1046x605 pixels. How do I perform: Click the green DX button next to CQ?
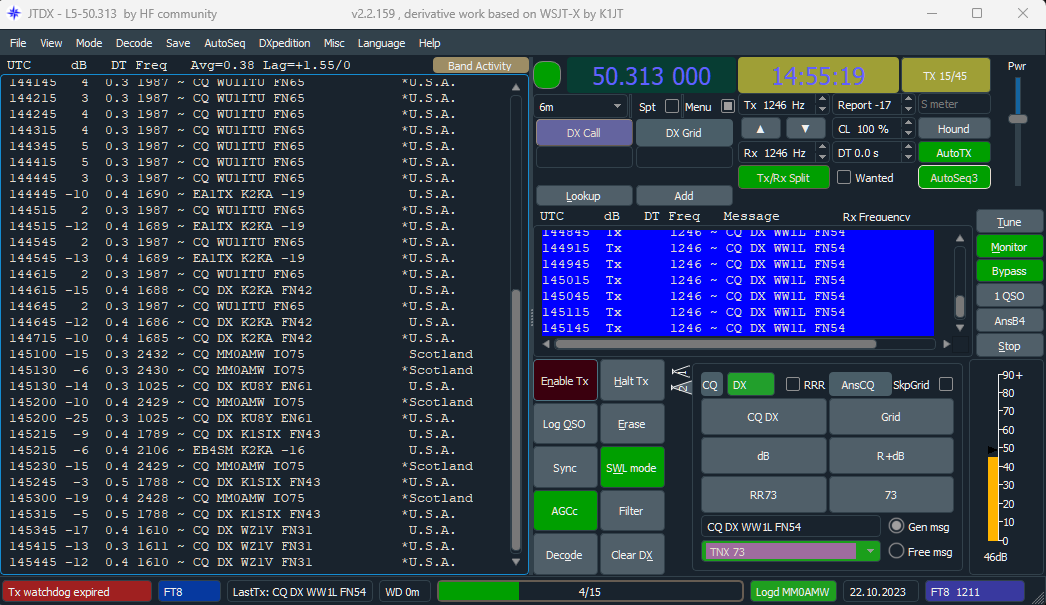coord(750,385)
